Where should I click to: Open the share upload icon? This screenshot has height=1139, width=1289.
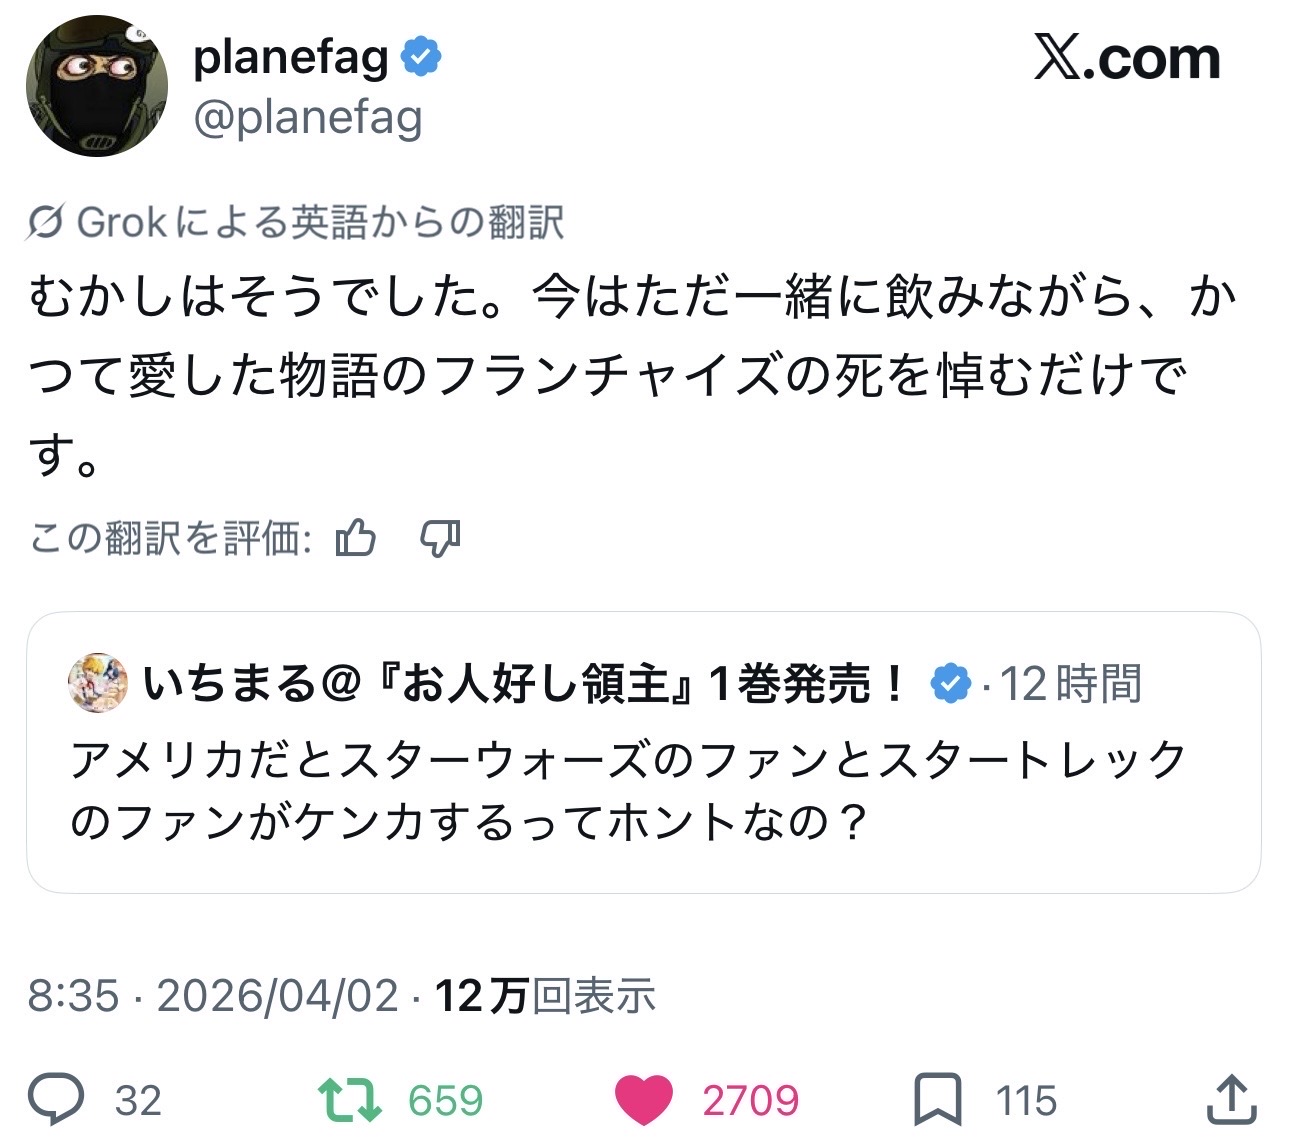(x=1231, y=1099)
